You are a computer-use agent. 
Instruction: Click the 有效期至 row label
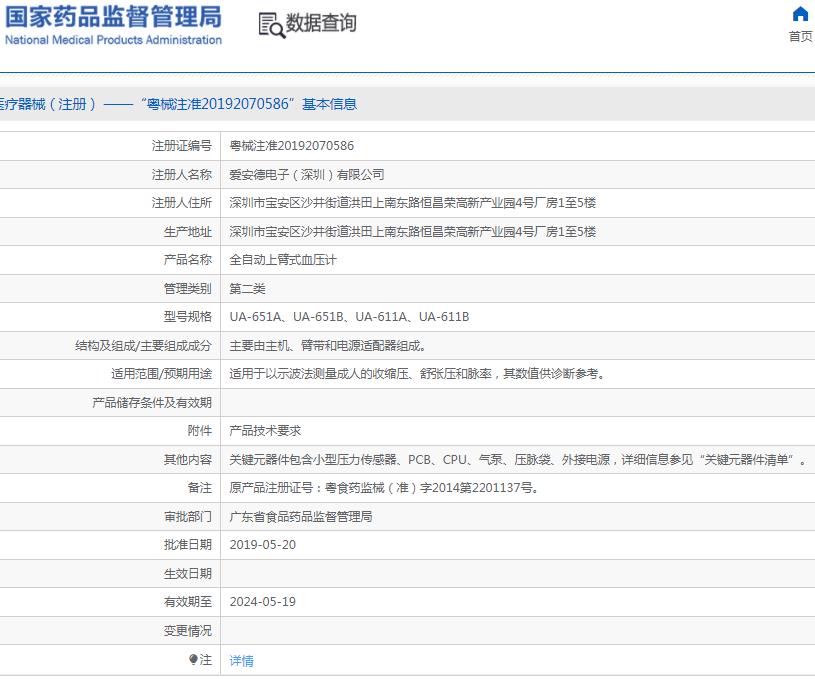[x=188, y=602]
